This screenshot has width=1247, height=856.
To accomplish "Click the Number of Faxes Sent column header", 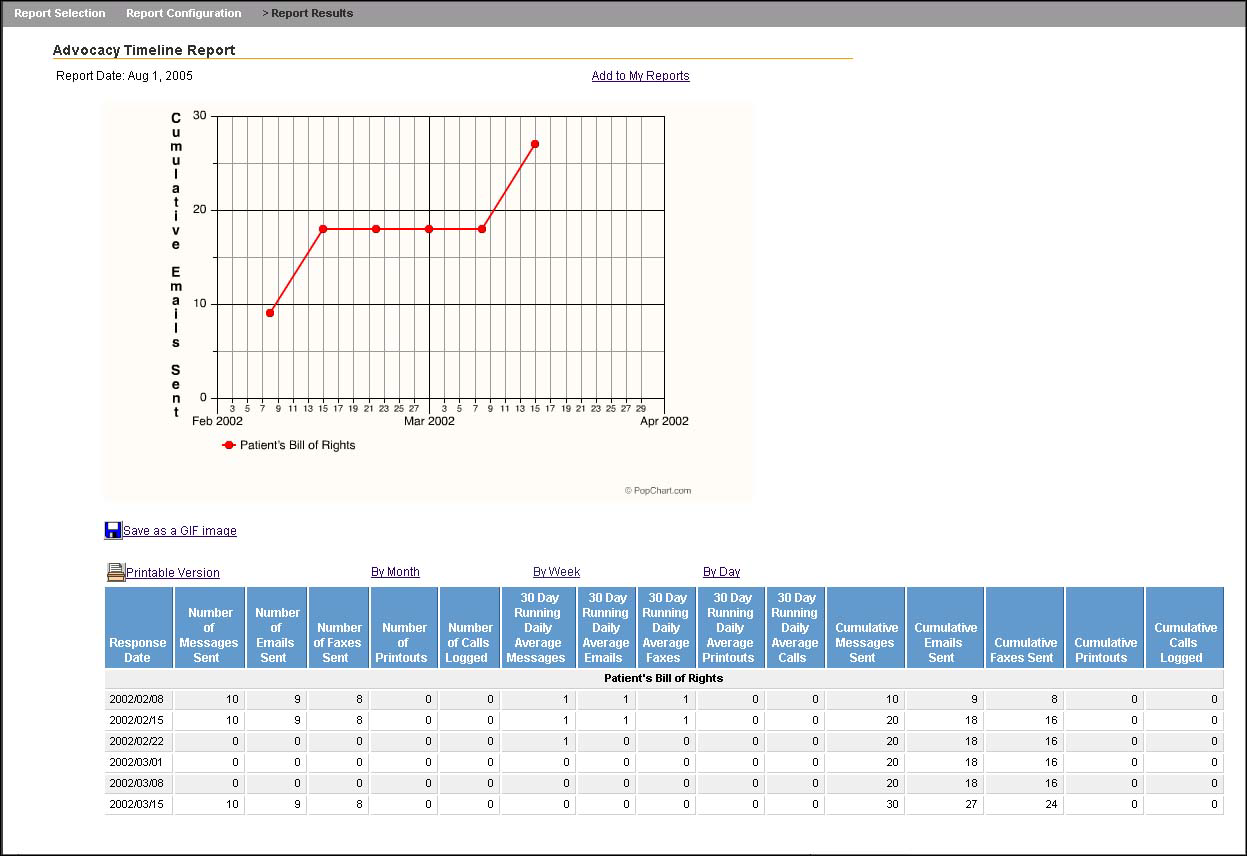I will [339, 627].
